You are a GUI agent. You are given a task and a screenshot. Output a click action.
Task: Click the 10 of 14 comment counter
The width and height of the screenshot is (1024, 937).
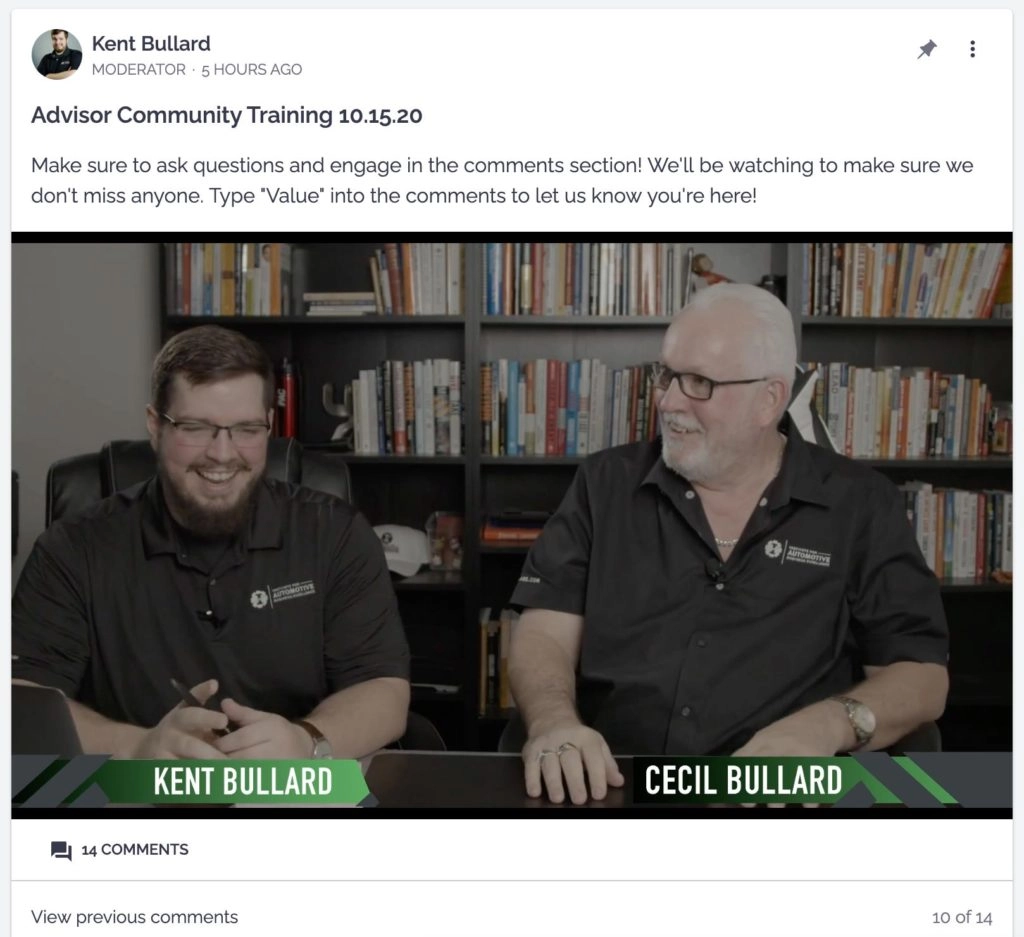[962, 917]
